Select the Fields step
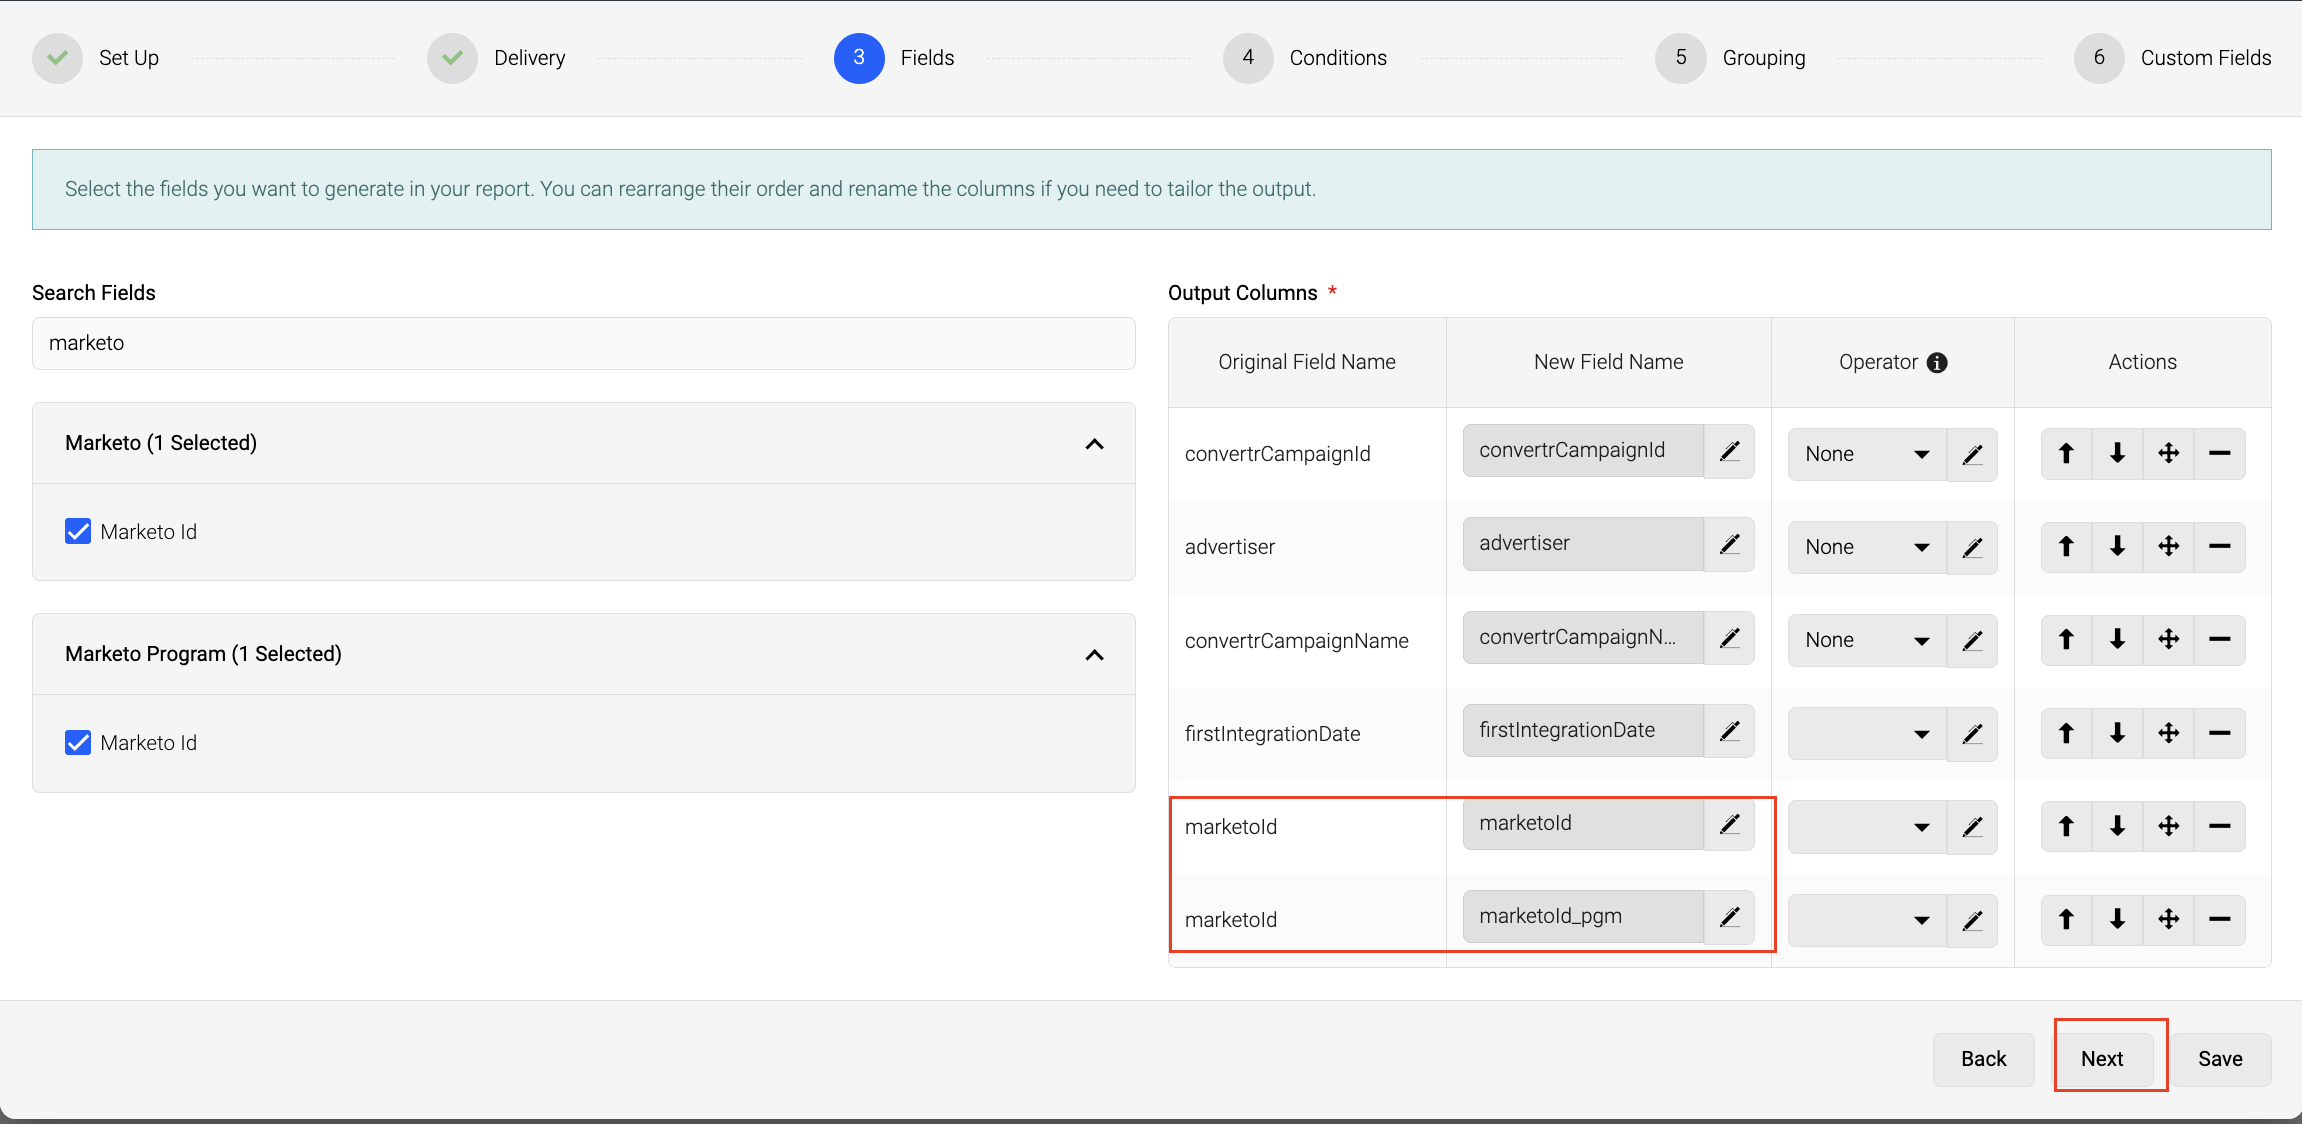The width and height of the screenshot is (2302, 1124). tap(894, 58)
